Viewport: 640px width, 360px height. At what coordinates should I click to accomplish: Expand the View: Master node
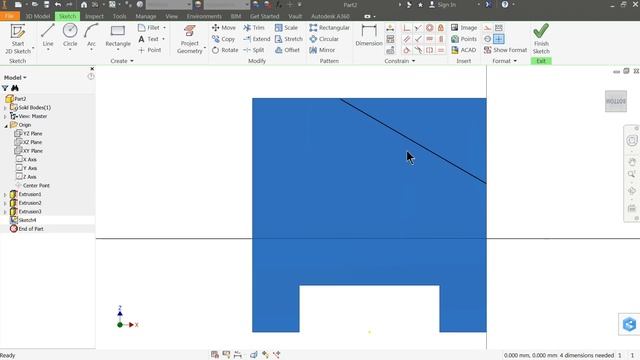pyautogui.click(x=5, y=116)
